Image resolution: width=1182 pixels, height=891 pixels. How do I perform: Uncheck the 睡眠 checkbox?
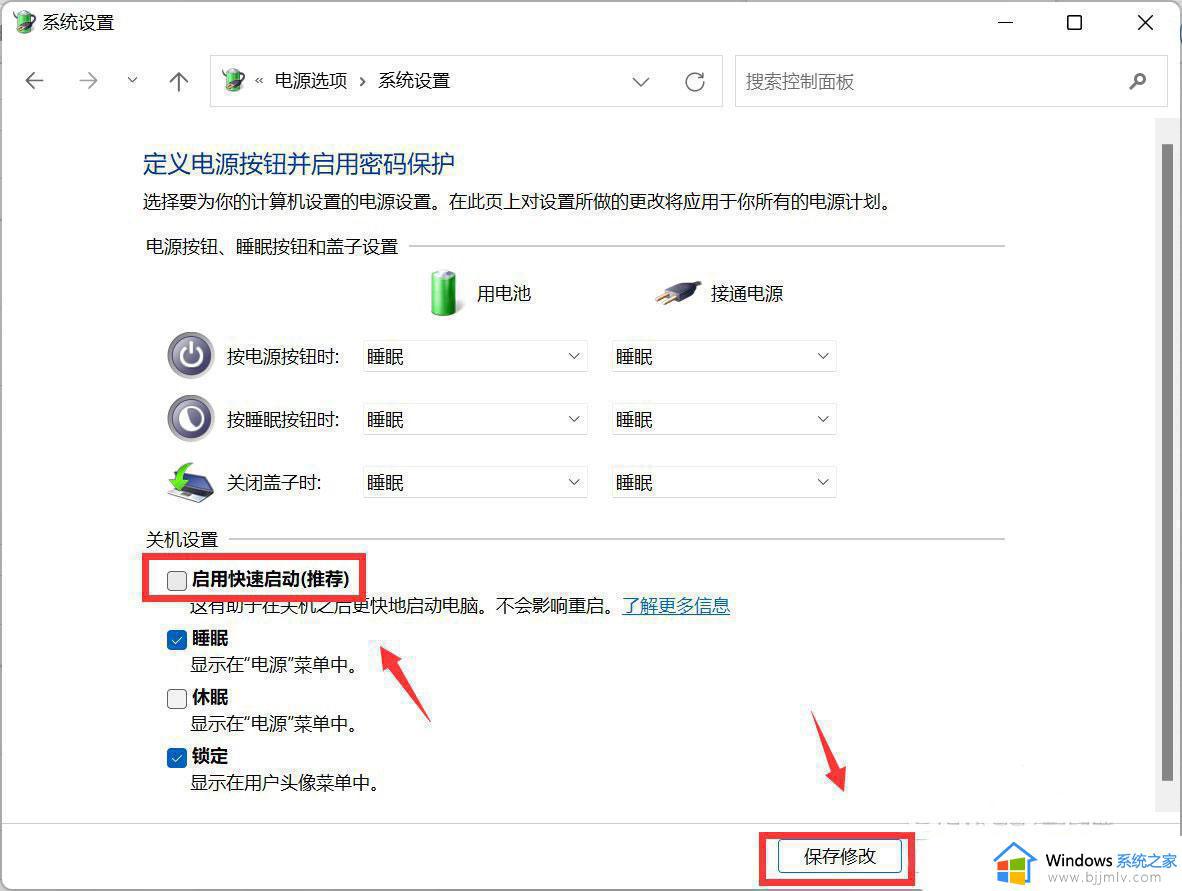177,639
